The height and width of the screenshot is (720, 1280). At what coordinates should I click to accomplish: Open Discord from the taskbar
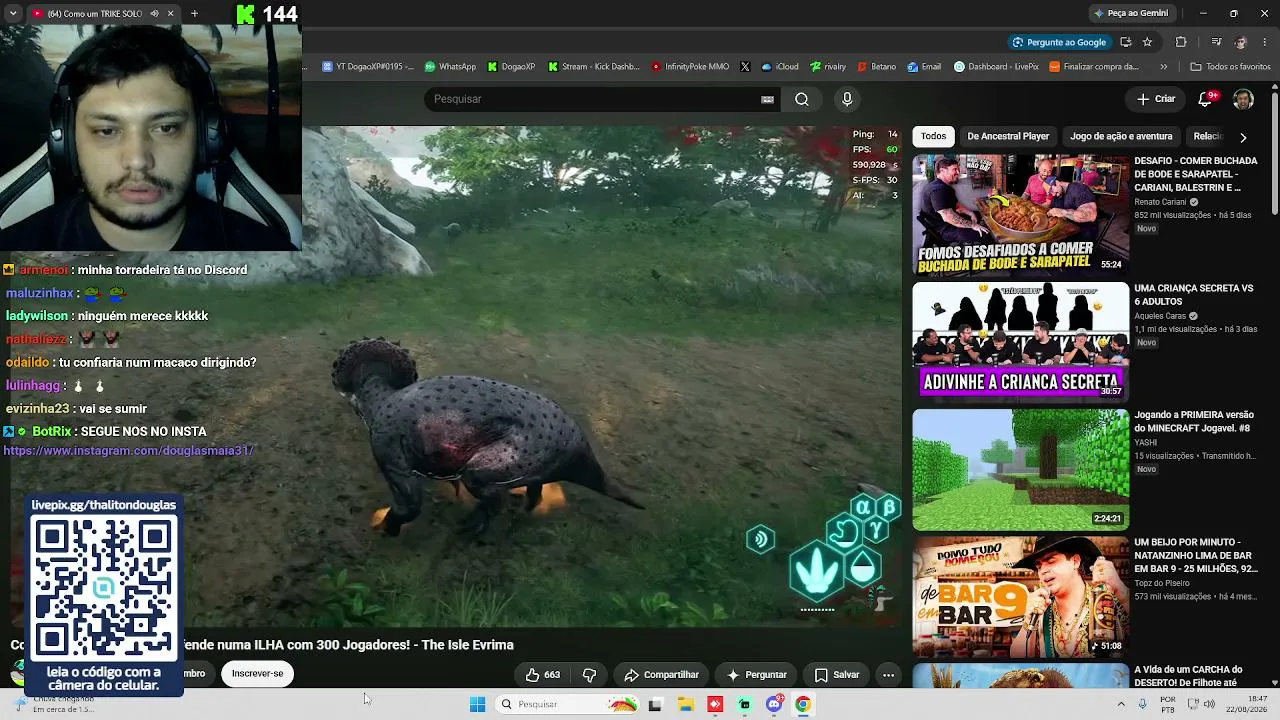773,704
